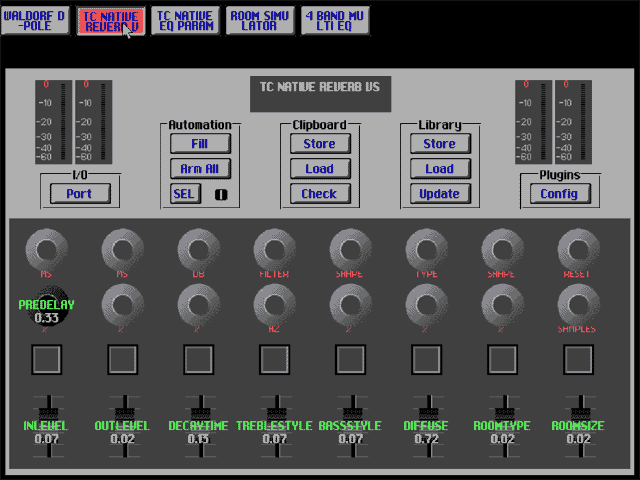This screenshot has width=640, height=480.
Task: Click the SHAPE knob in BASSSTYLE column
Action: [x=350, y=249]
